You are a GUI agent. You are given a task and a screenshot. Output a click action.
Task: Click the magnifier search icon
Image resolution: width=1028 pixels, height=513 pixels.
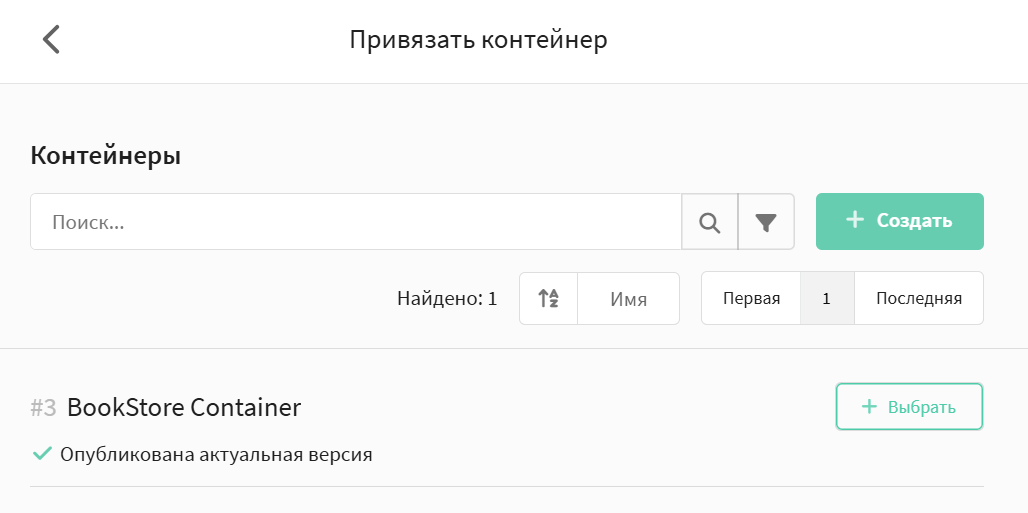coord(710,222)
